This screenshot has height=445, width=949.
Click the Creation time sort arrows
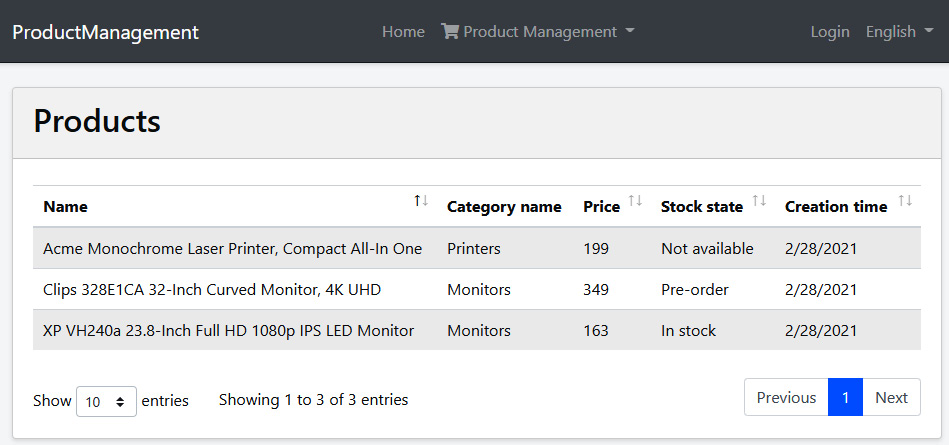(x=905, y=200)
